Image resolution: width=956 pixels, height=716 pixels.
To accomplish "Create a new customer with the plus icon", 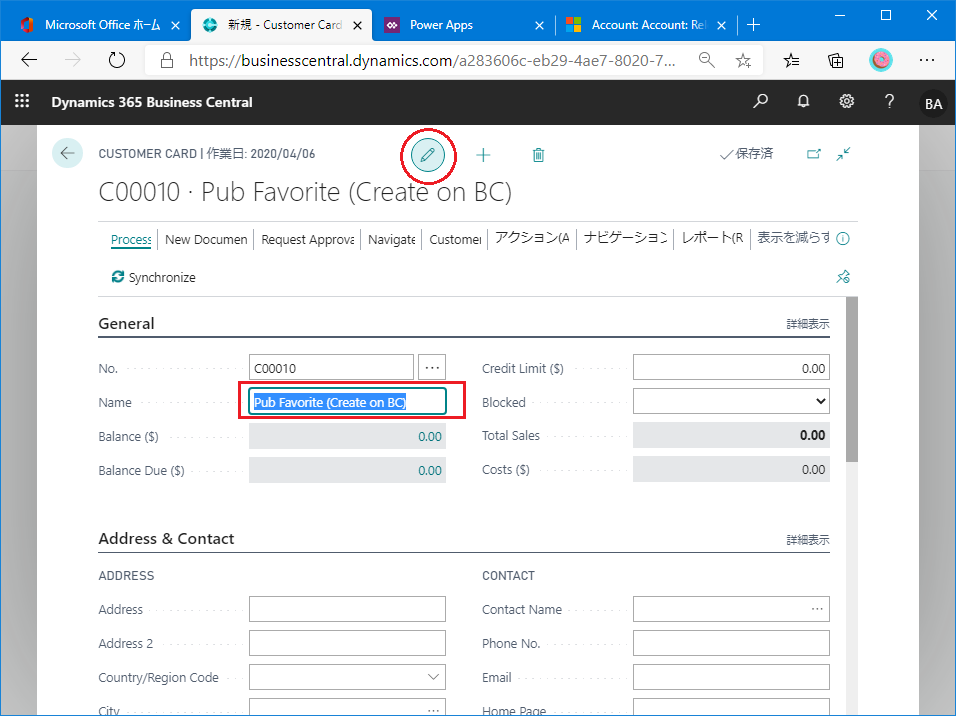I will [x=483, y=155].
